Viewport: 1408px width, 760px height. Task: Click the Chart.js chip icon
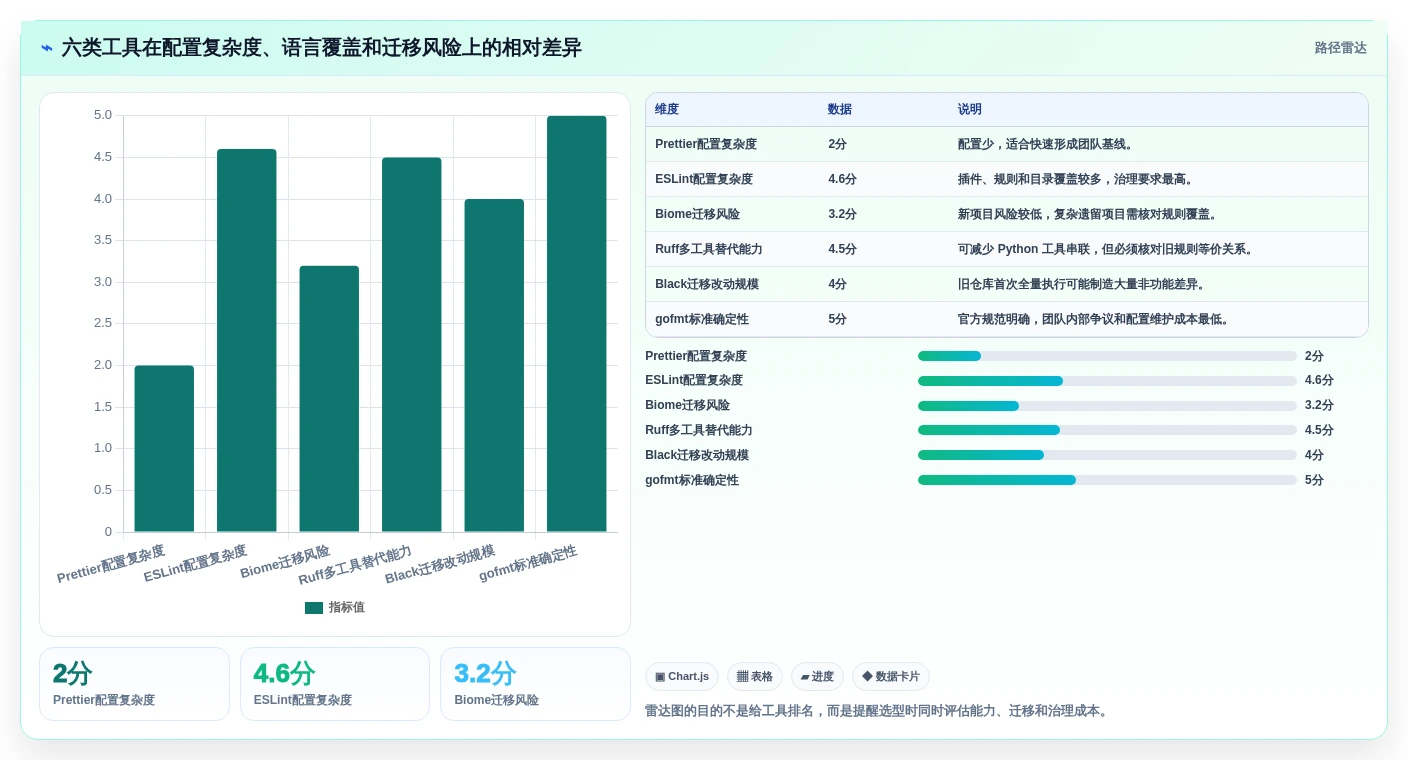(x=660, y=677)
